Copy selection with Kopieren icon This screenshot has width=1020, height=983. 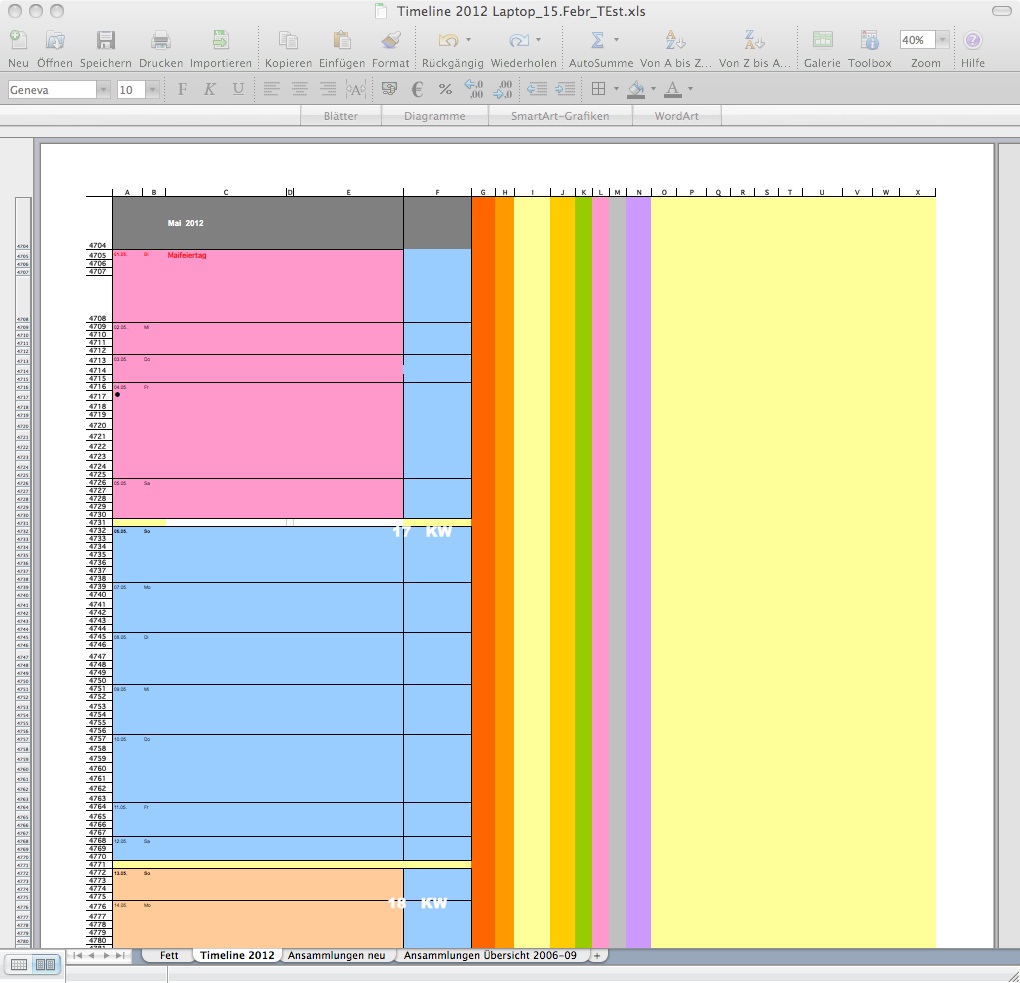pyautogui.click(x=288, y=40)
